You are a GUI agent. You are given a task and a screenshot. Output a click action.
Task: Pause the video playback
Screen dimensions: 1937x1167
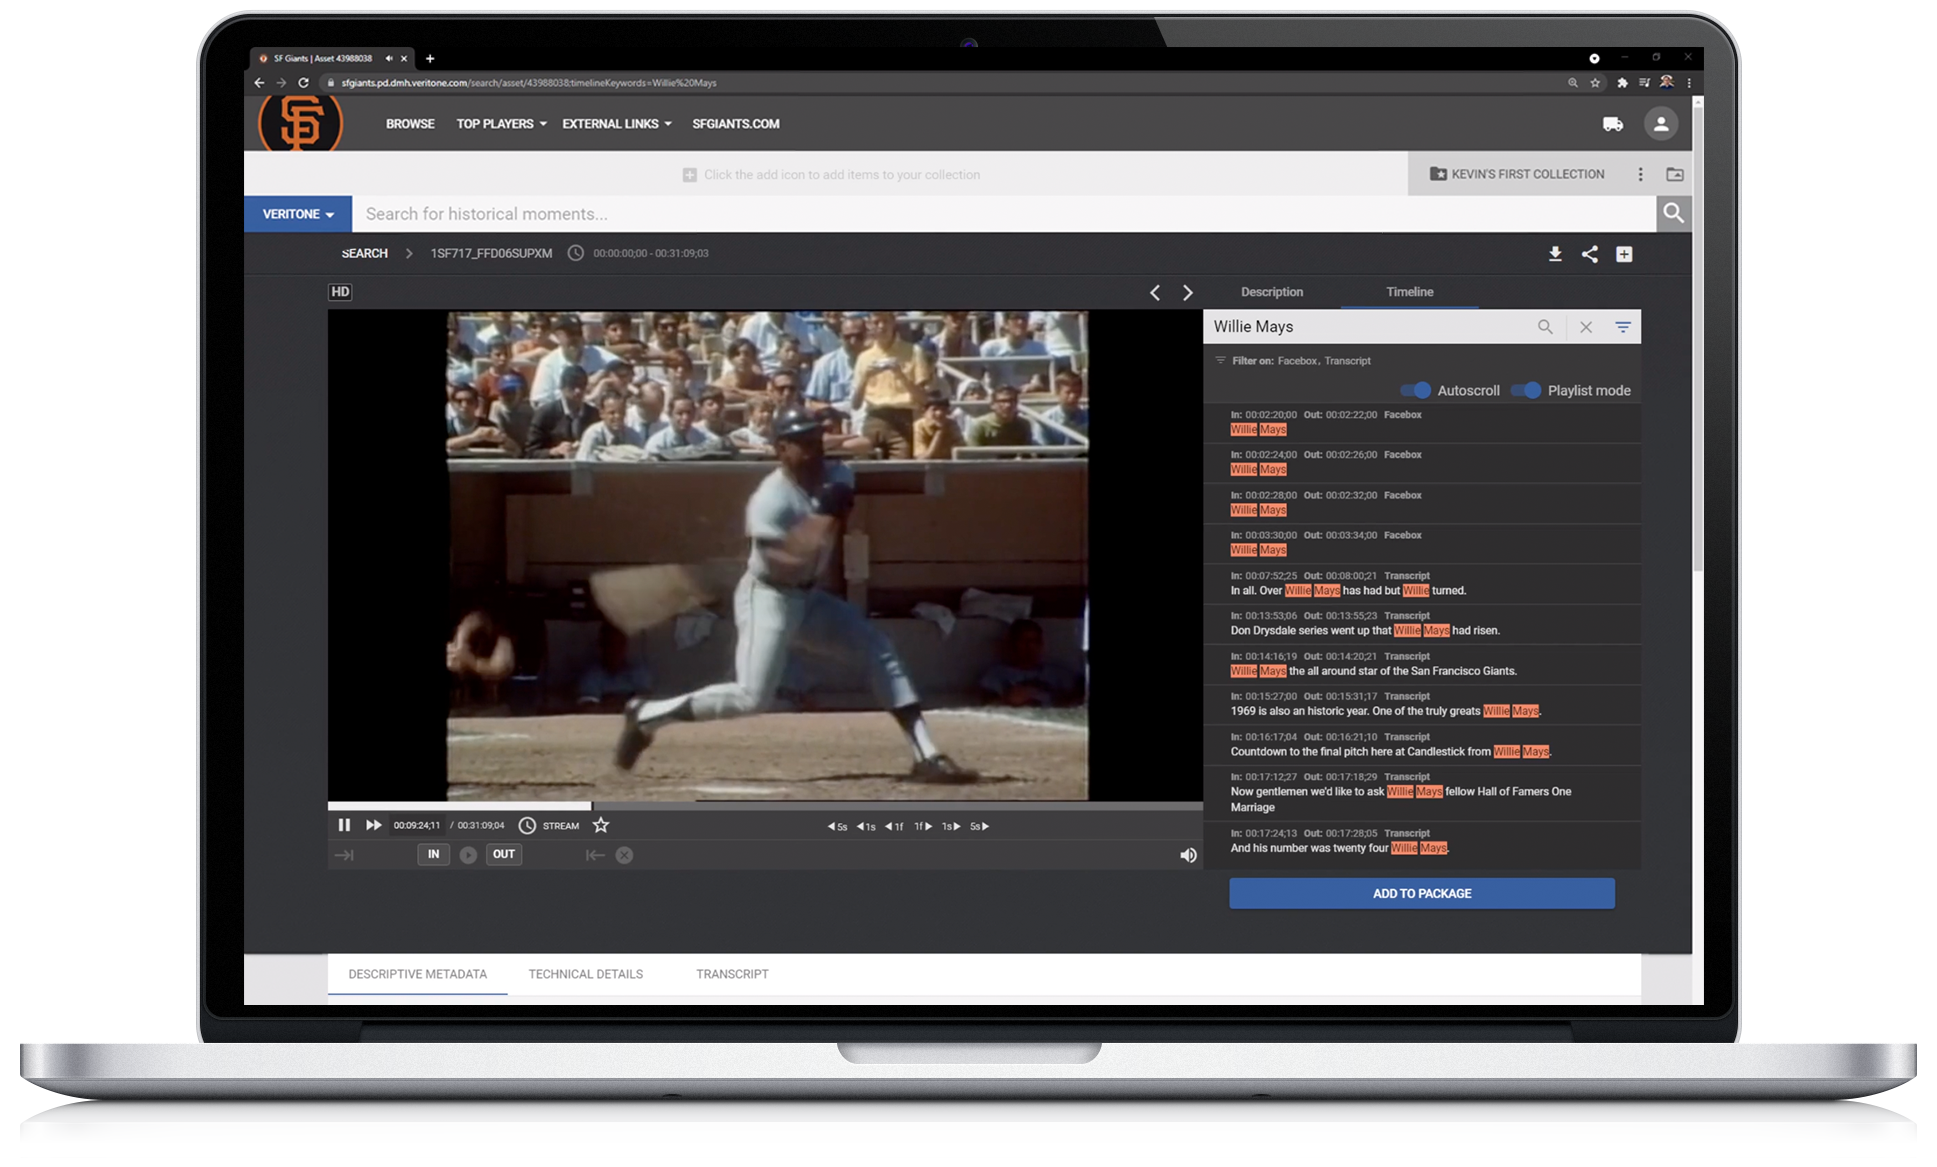pyautogui.click(x=344, y=825)
